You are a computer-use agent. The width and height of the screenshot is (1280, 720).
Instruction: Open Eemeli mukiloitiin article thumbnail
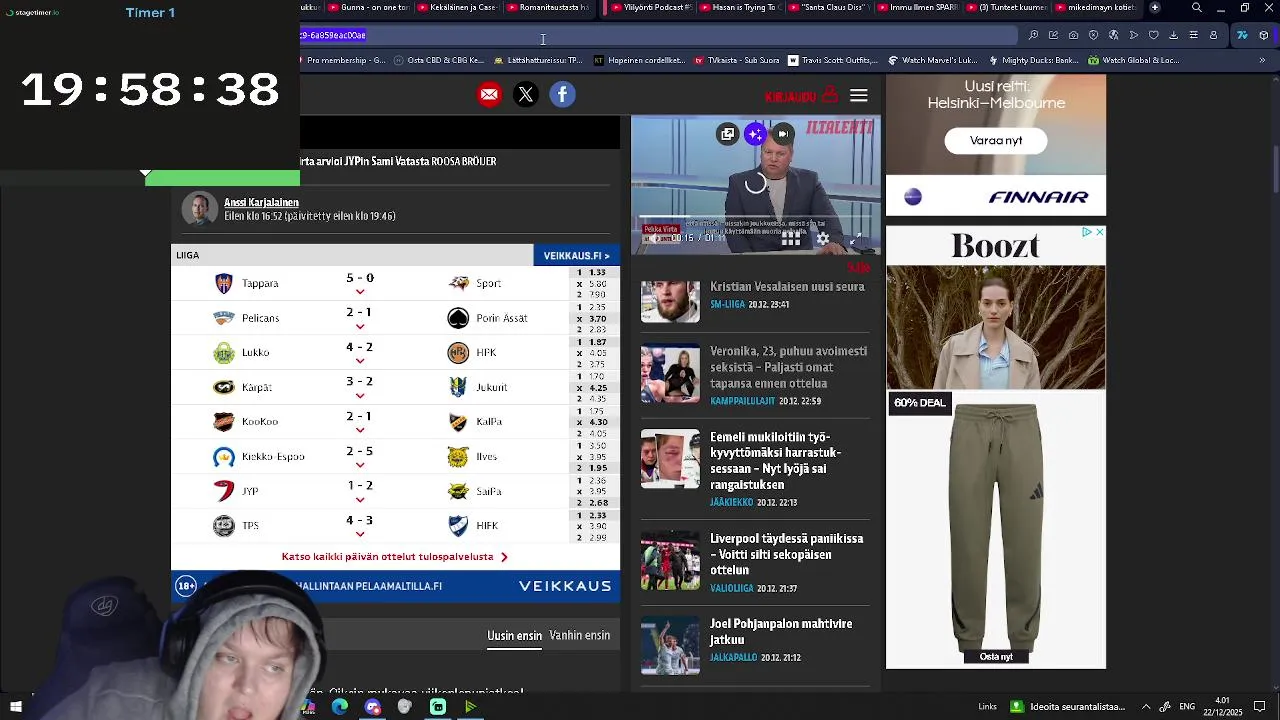[x=670, y=459]
